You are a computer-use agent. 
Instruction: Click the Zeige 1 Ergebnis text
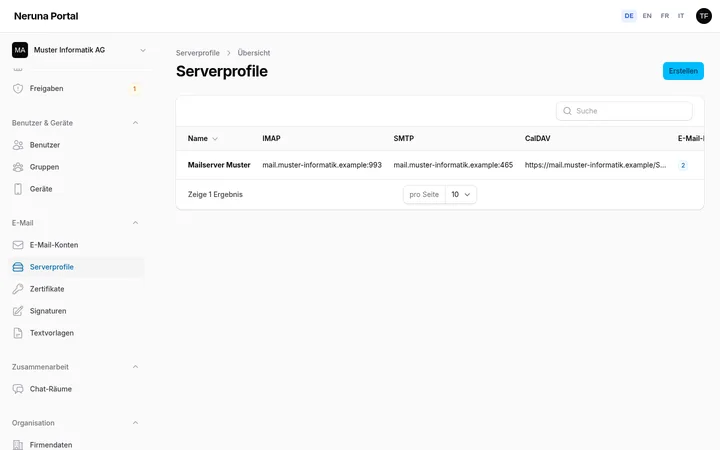215,195
